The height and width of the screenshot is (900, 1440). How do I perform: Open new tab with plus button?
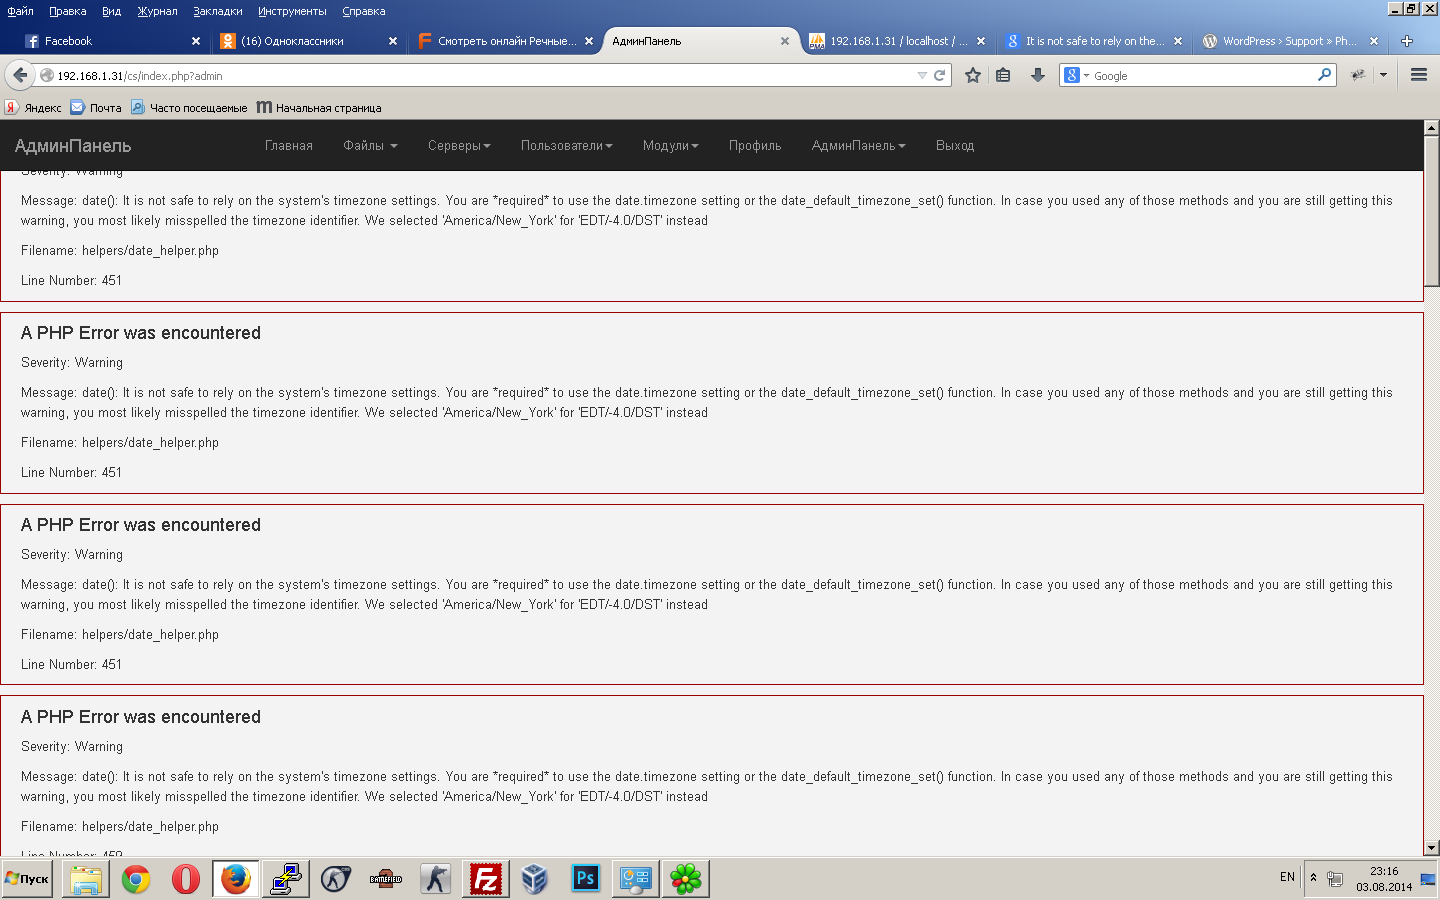[1407, 41]
